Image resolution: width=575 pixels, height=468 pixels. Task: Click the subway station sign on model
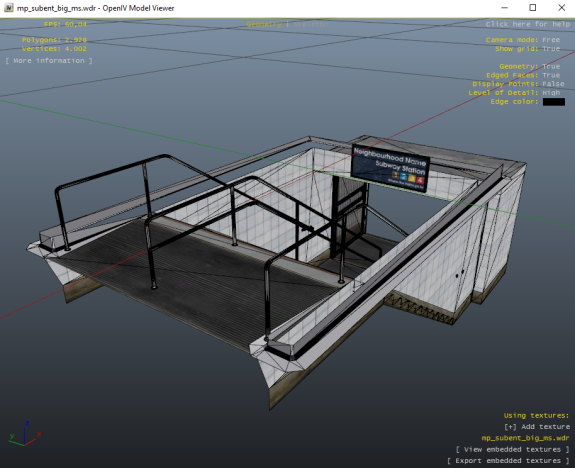tap(390, 168)
